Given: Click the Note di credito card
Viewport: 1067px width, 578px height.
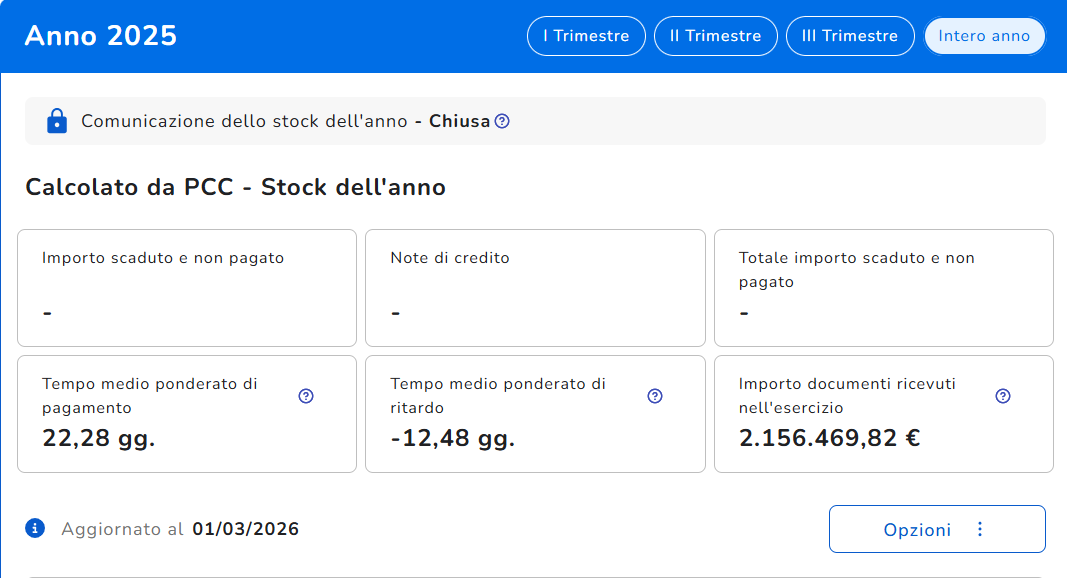Looking at the screenshot, I should tap(535, 288).
